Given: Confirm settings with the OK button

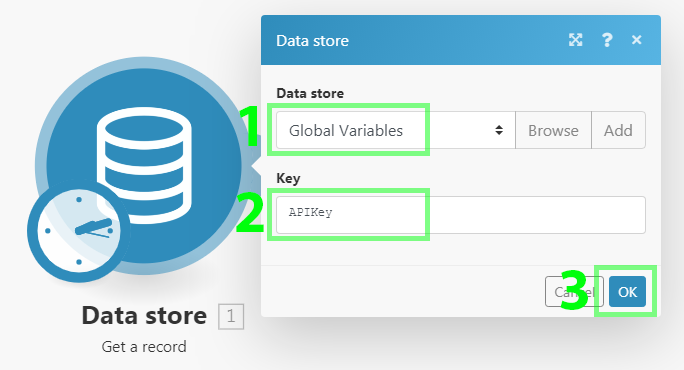Looking at the screenshot, I should 627,291.
